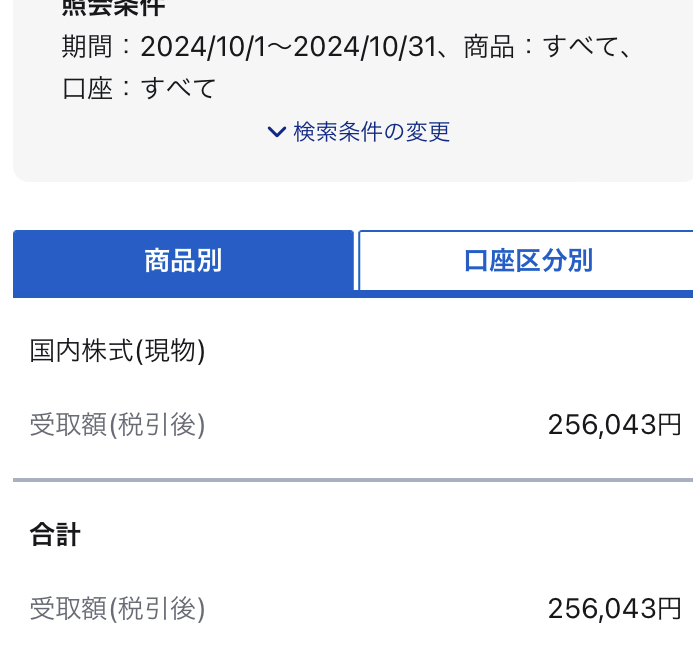Image resolution: width=693 pixels, height=655 pixels.
Task: Click the end date 2024/10/31
Action: tap(365, 46)
